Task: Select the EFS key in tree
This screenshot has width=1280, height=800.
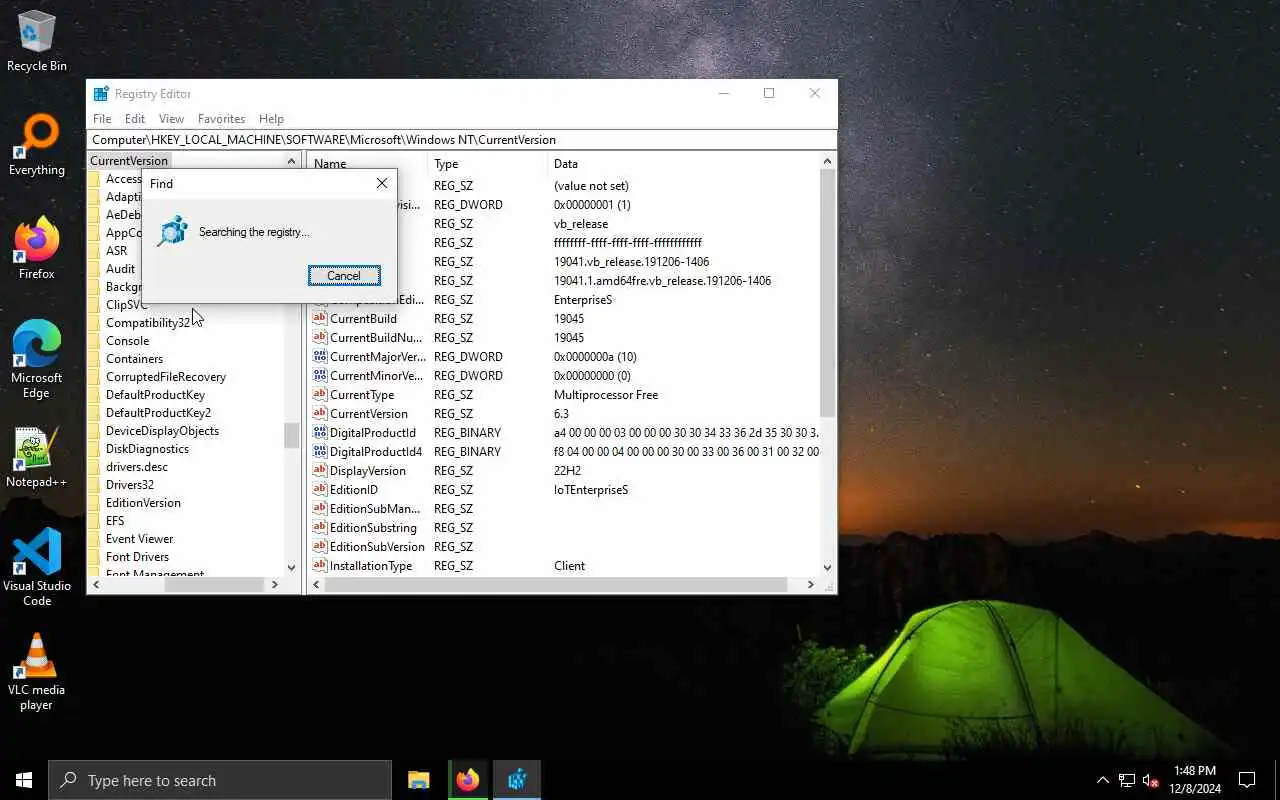Action: (x=115, y=520)
